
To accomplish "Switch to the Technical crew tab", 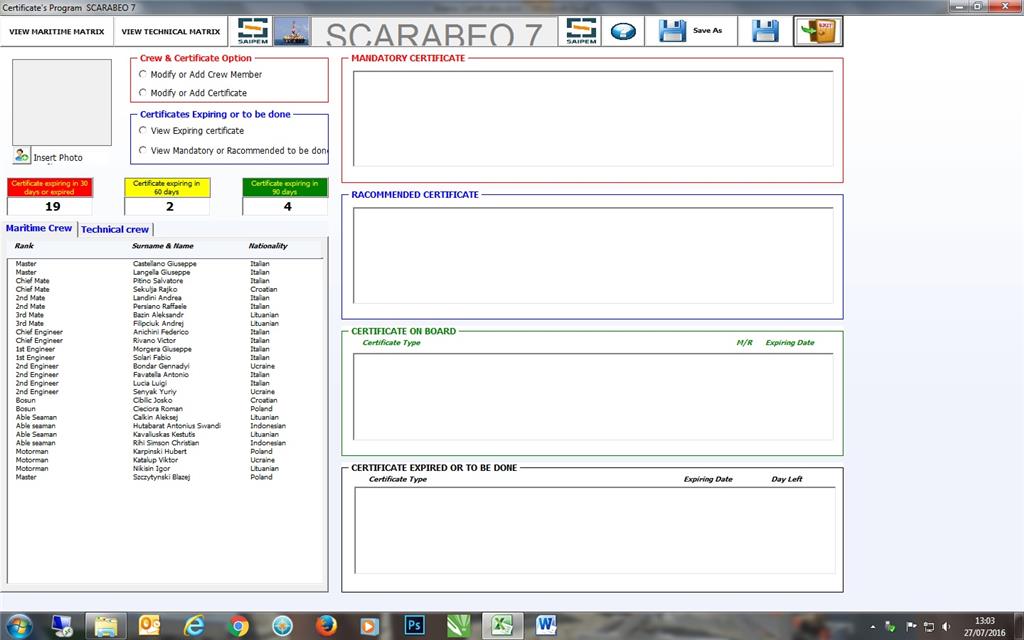I will (115, 229).
